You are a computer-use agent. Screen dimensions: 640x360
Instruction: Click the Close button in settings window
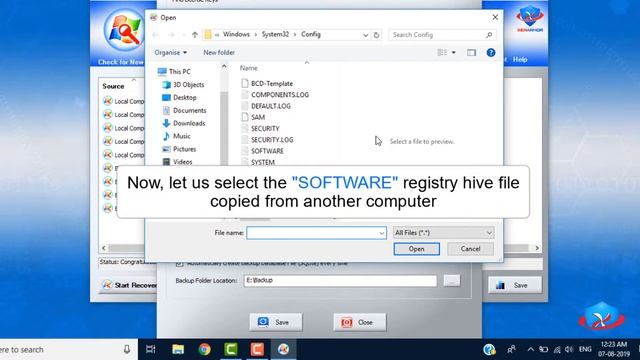click(x=359, y=322)
